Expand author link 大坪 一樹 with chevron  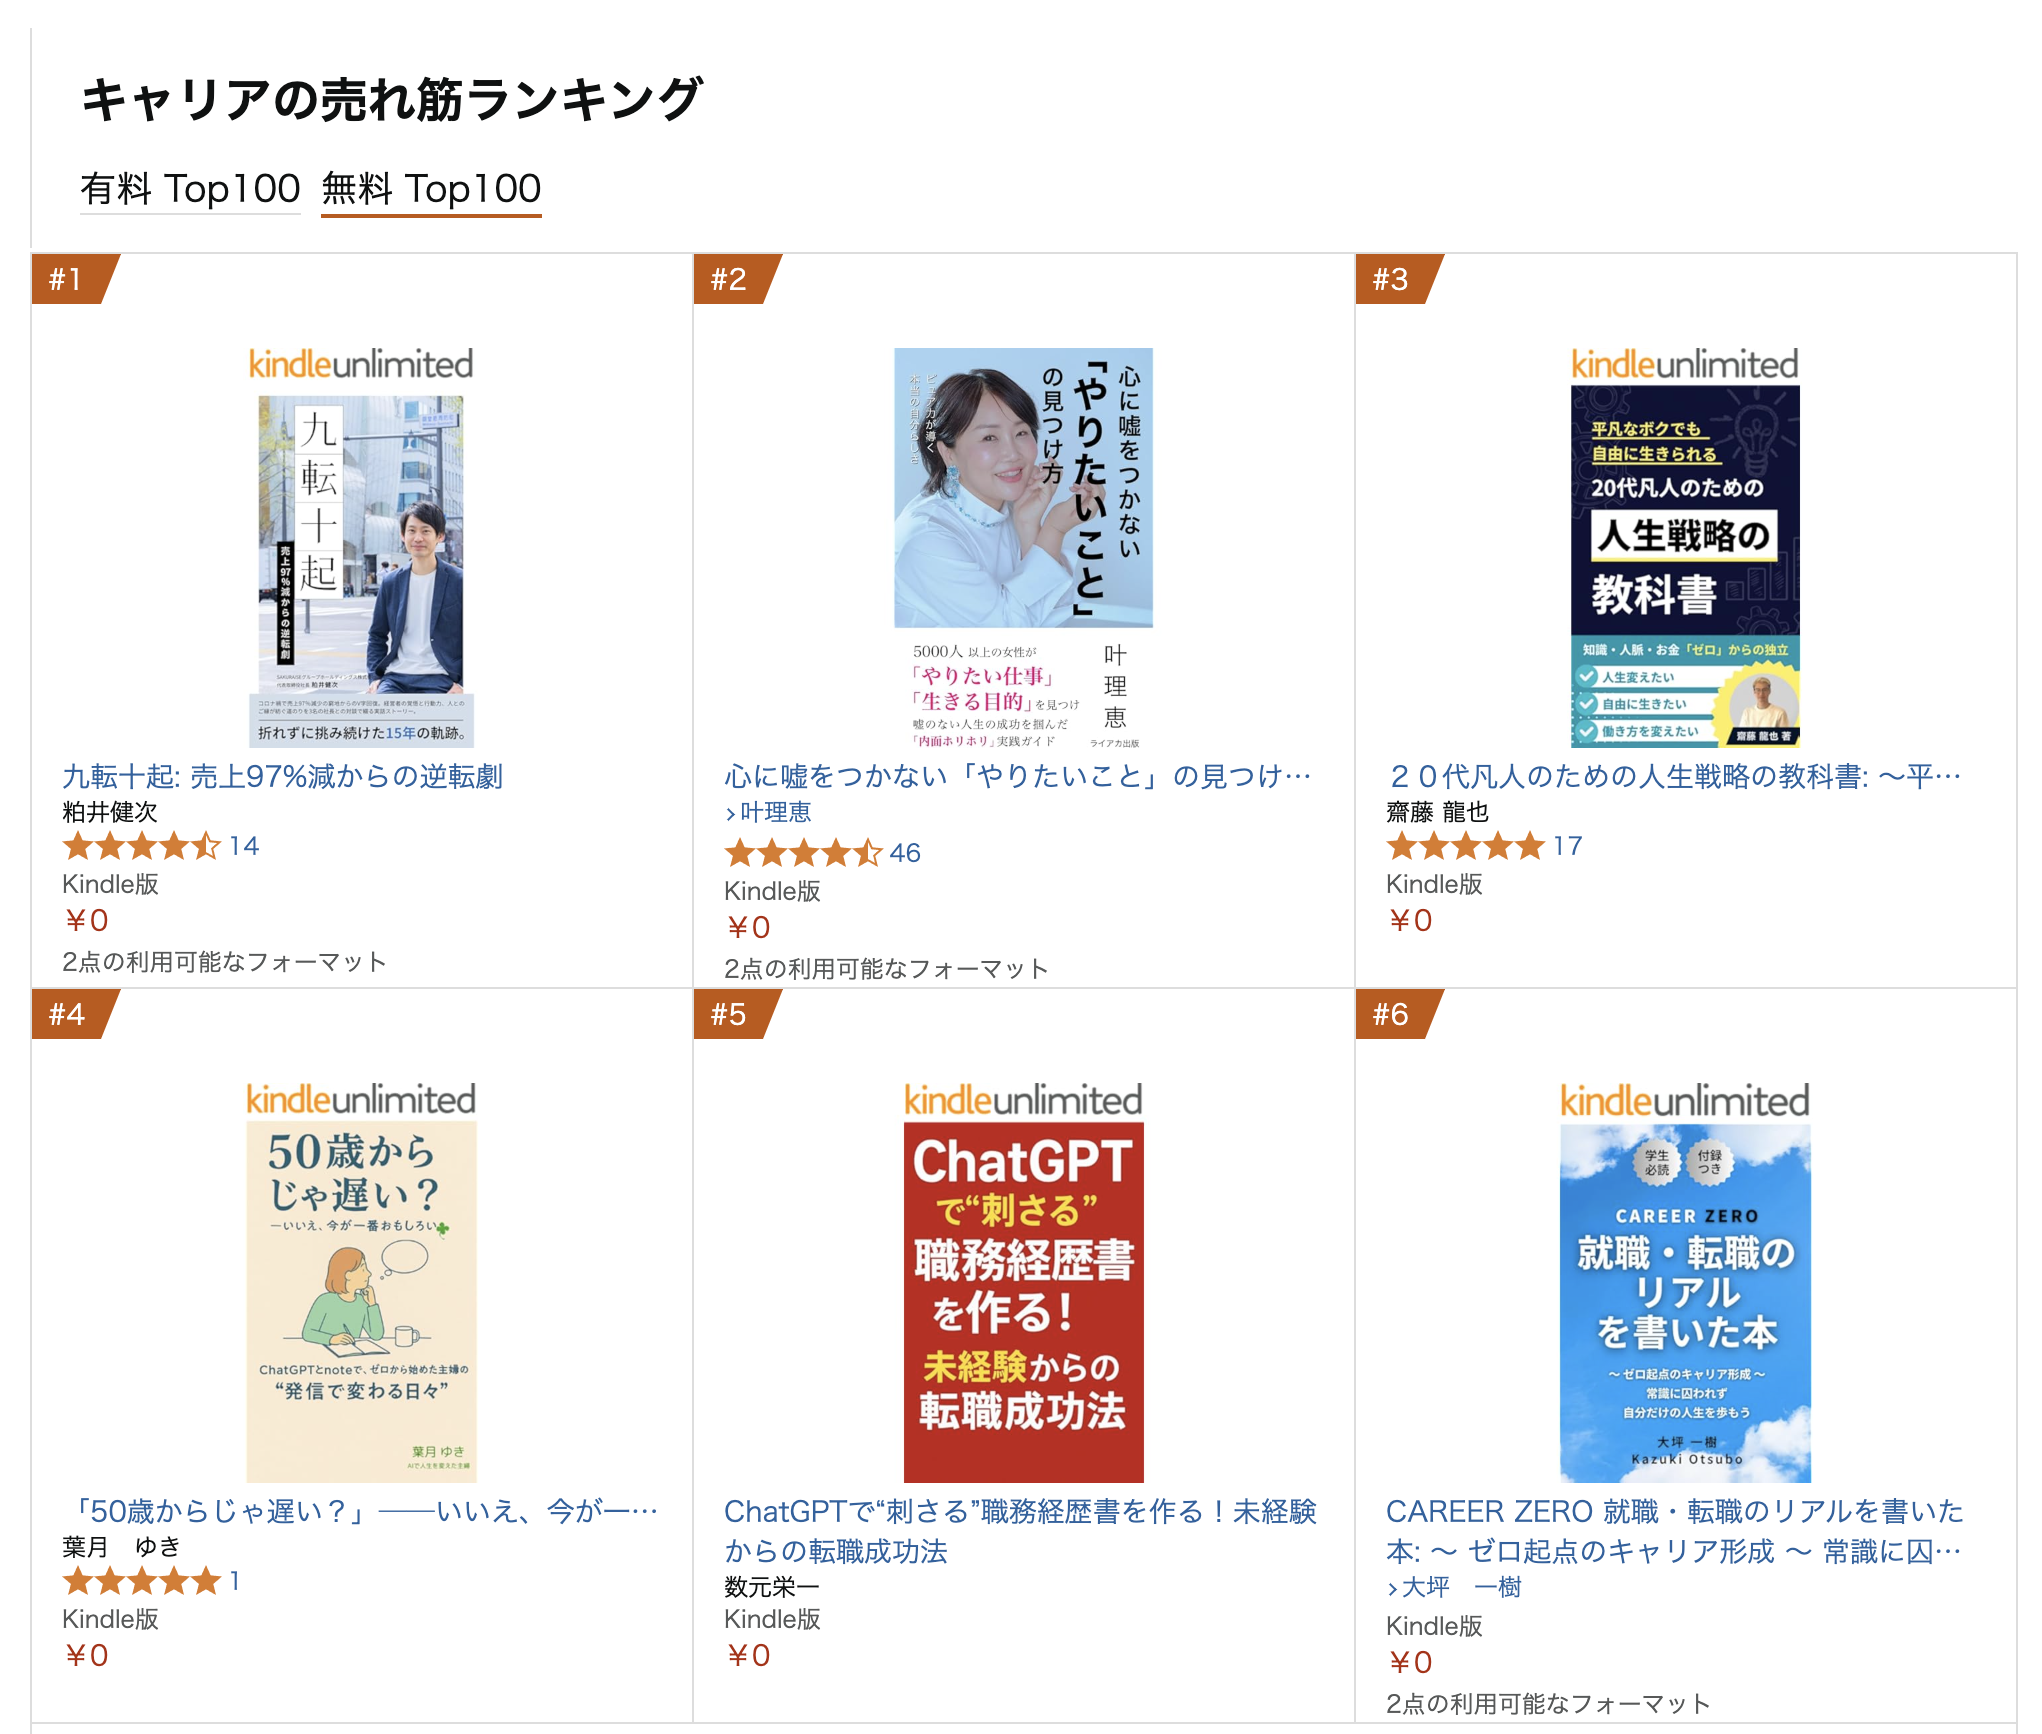coord(1454,1587)
